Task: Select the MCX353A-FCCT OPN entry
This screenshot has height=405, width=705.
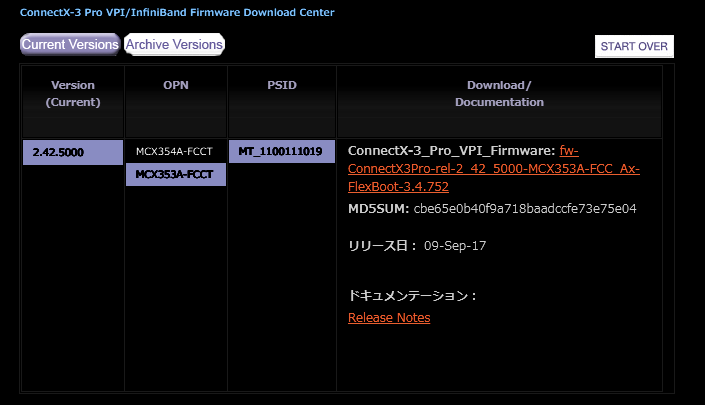Action: pos(176,175)
